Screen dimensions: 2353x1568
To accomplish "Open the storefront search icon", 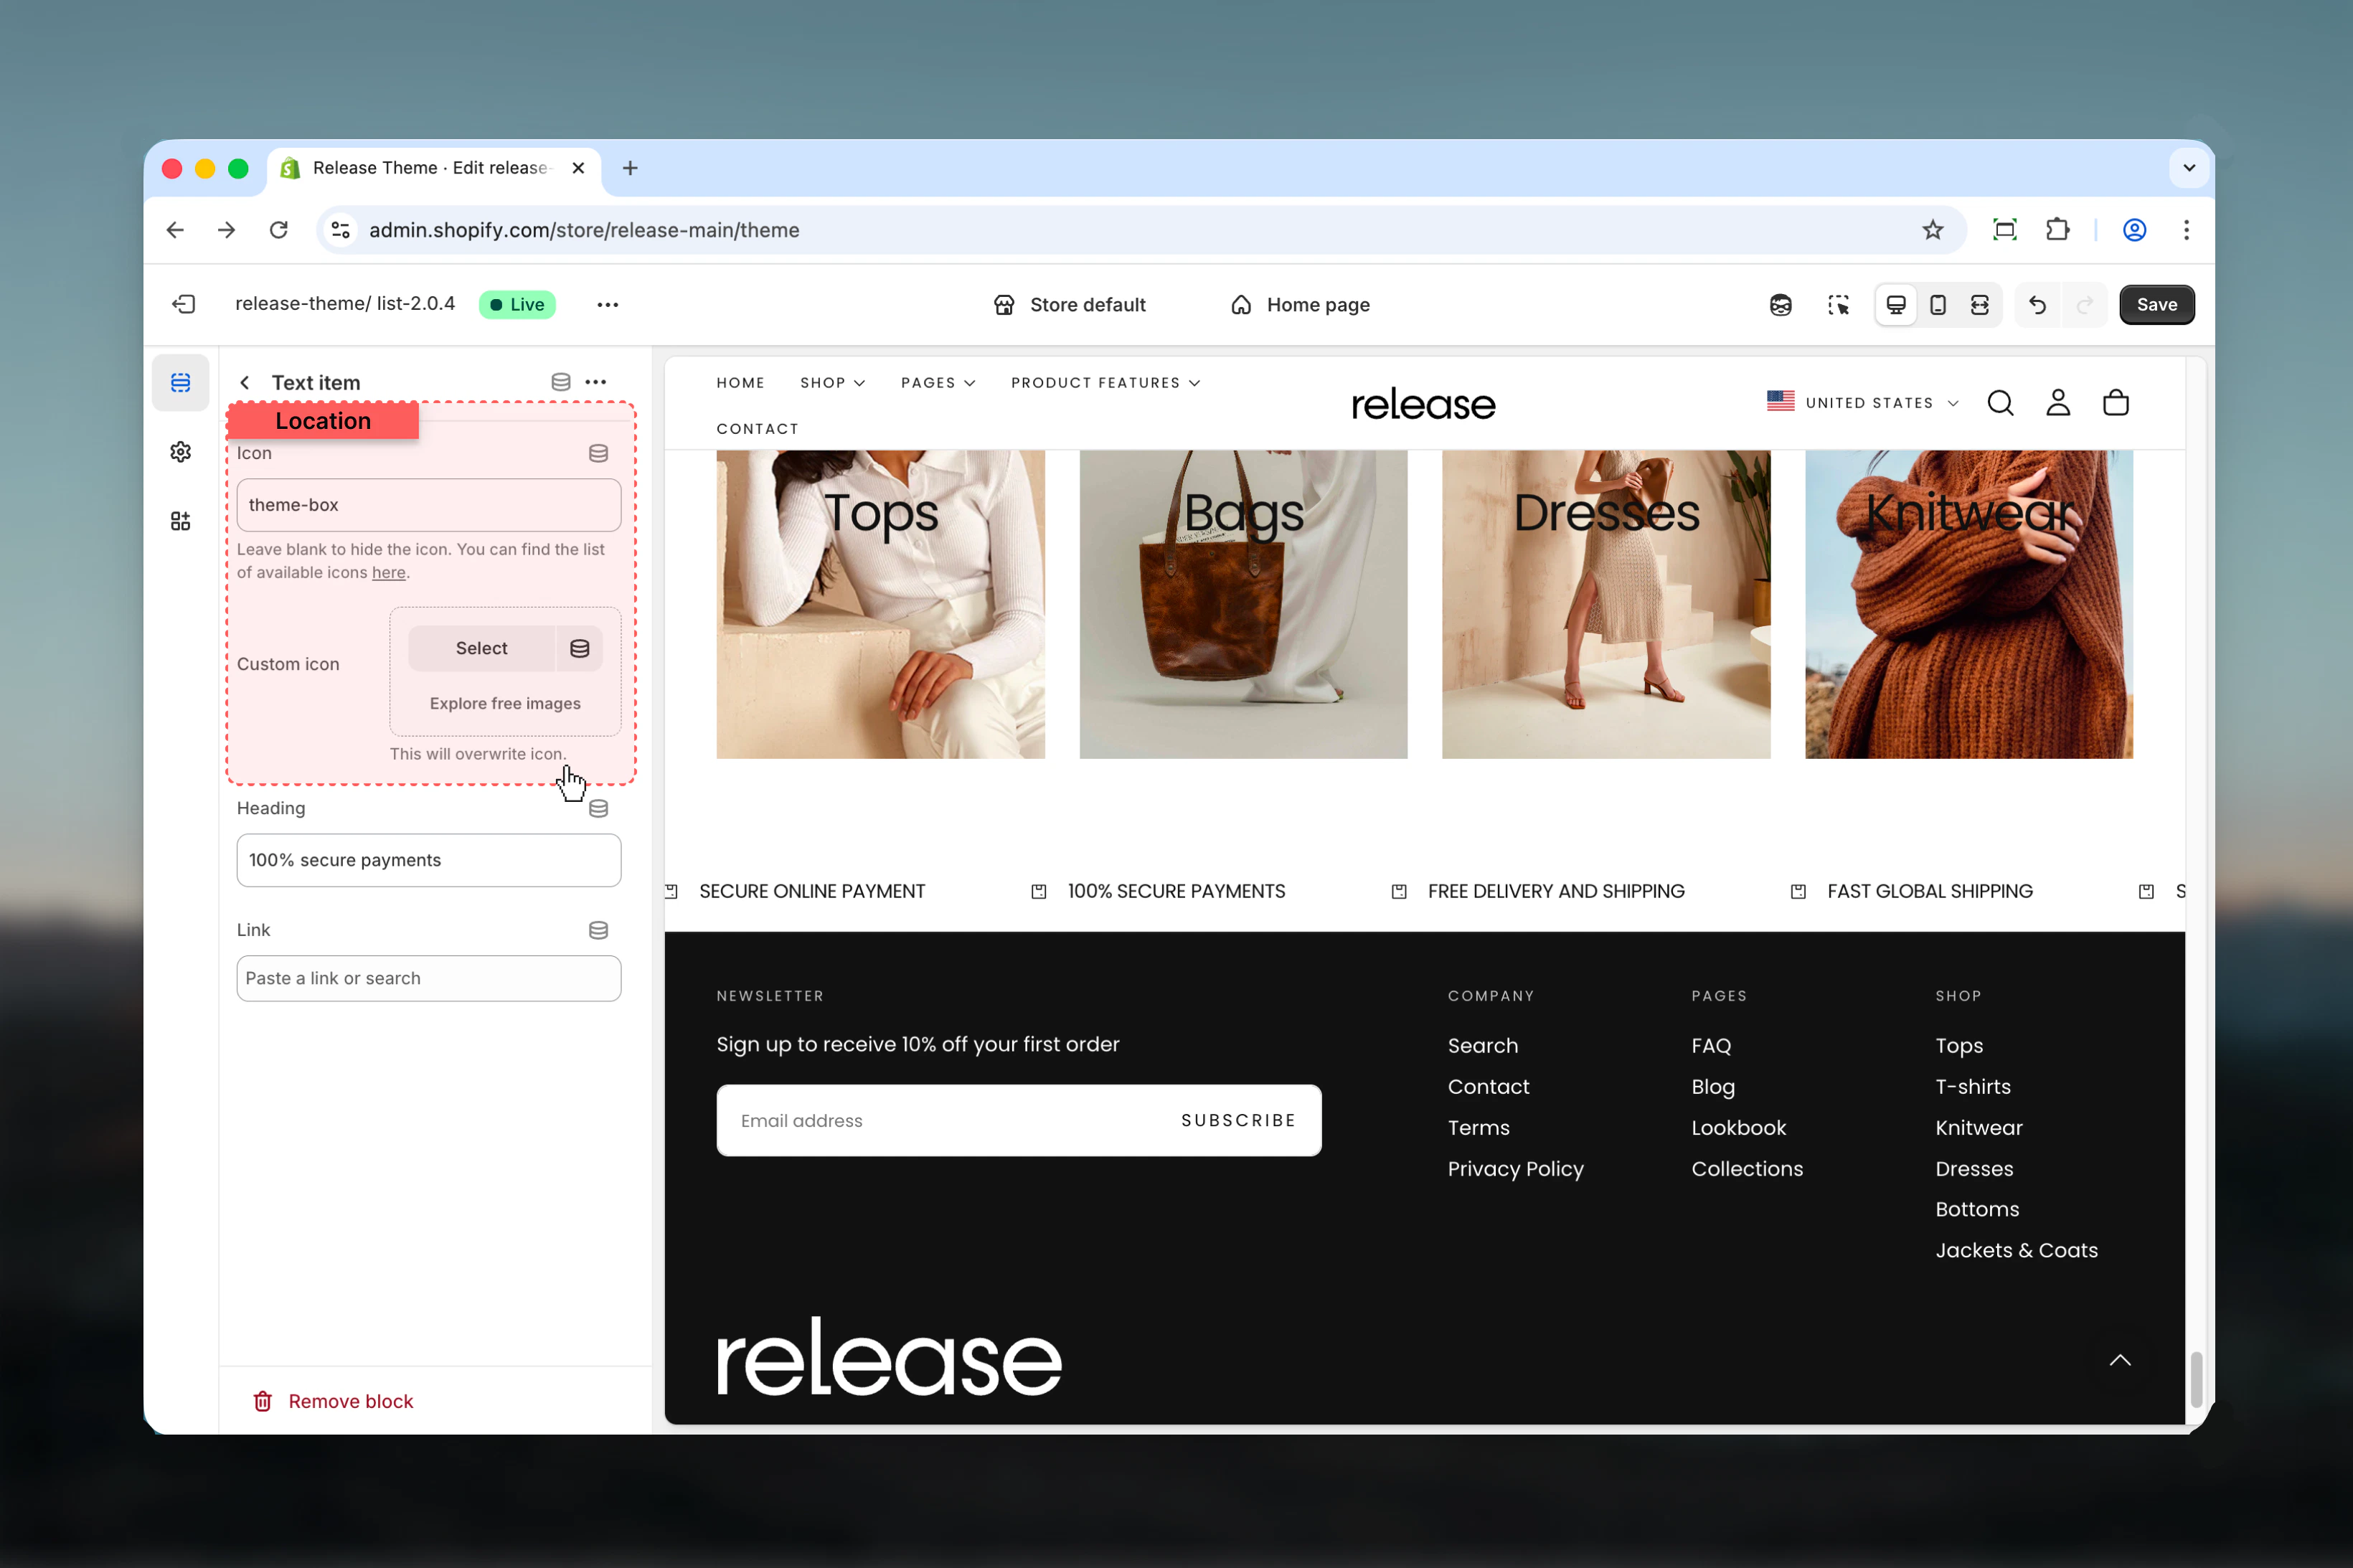I will click(2000, 402).
